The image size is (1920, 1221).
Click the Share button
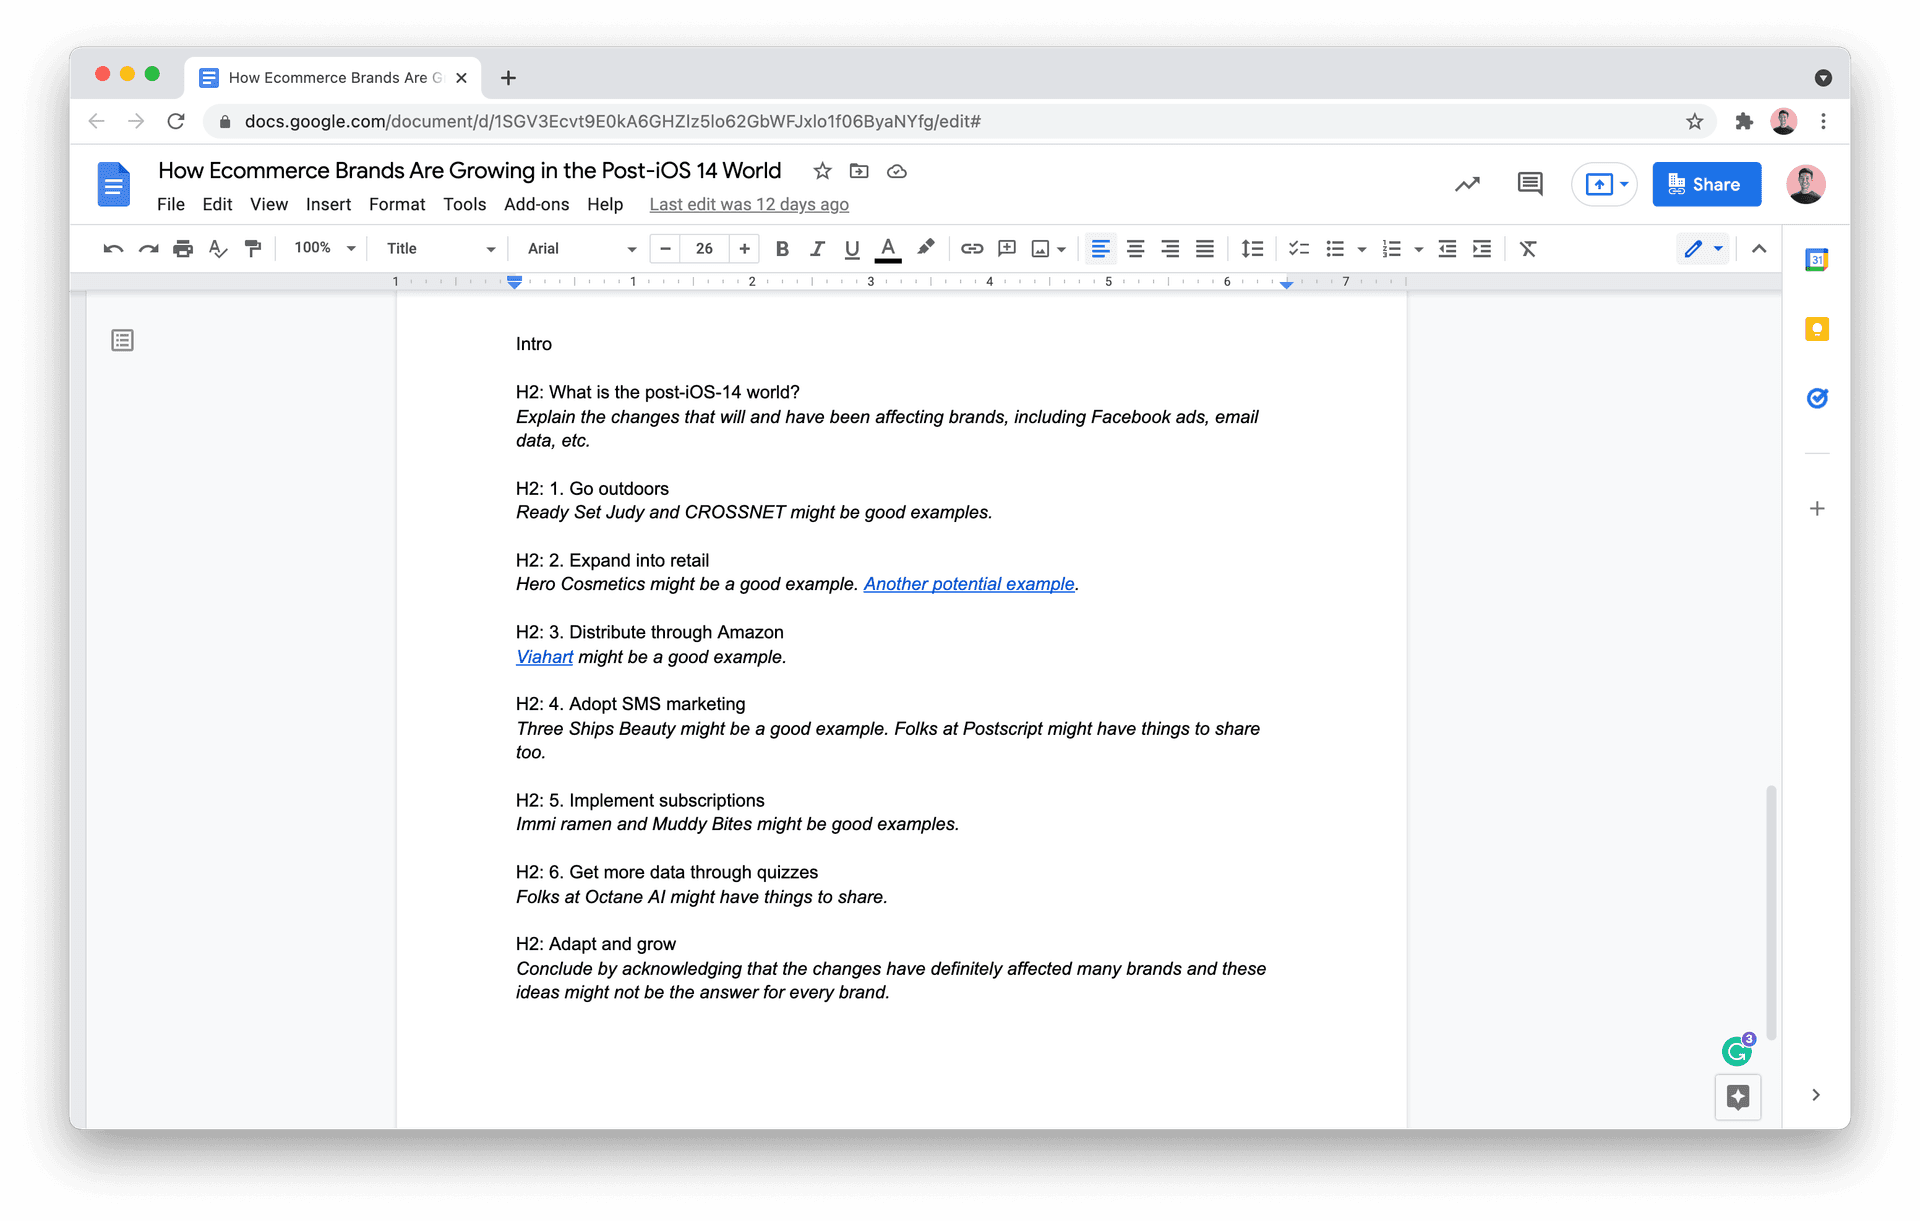[x=1706, y=184]
